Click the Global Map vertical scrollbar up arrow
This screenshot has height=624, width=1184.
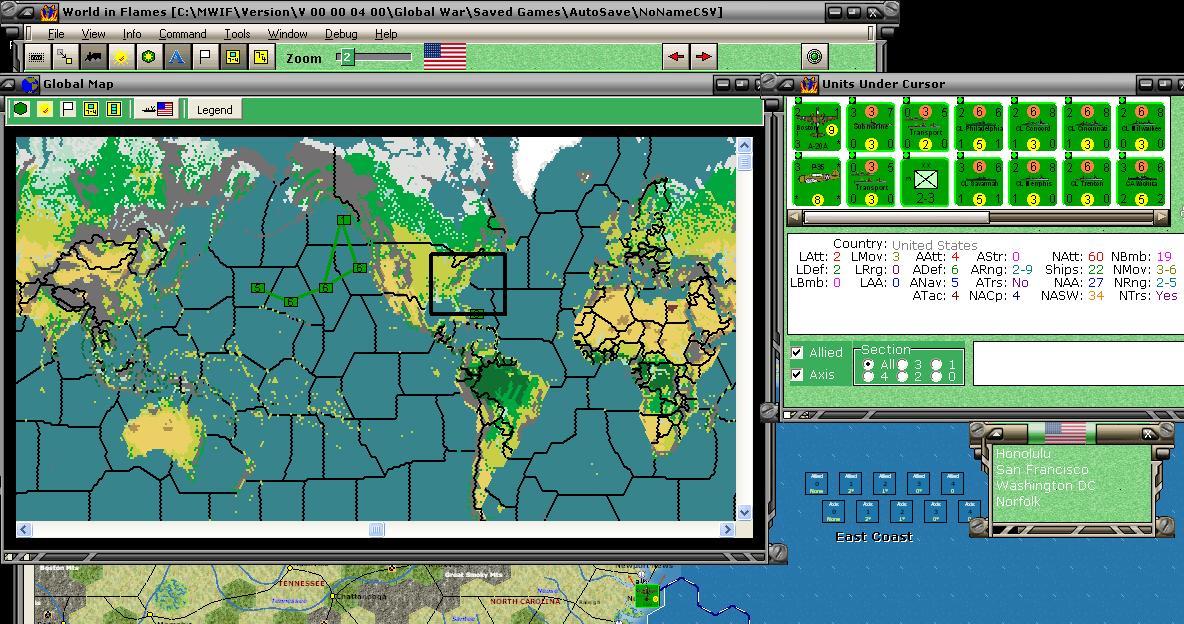point(744,145)
